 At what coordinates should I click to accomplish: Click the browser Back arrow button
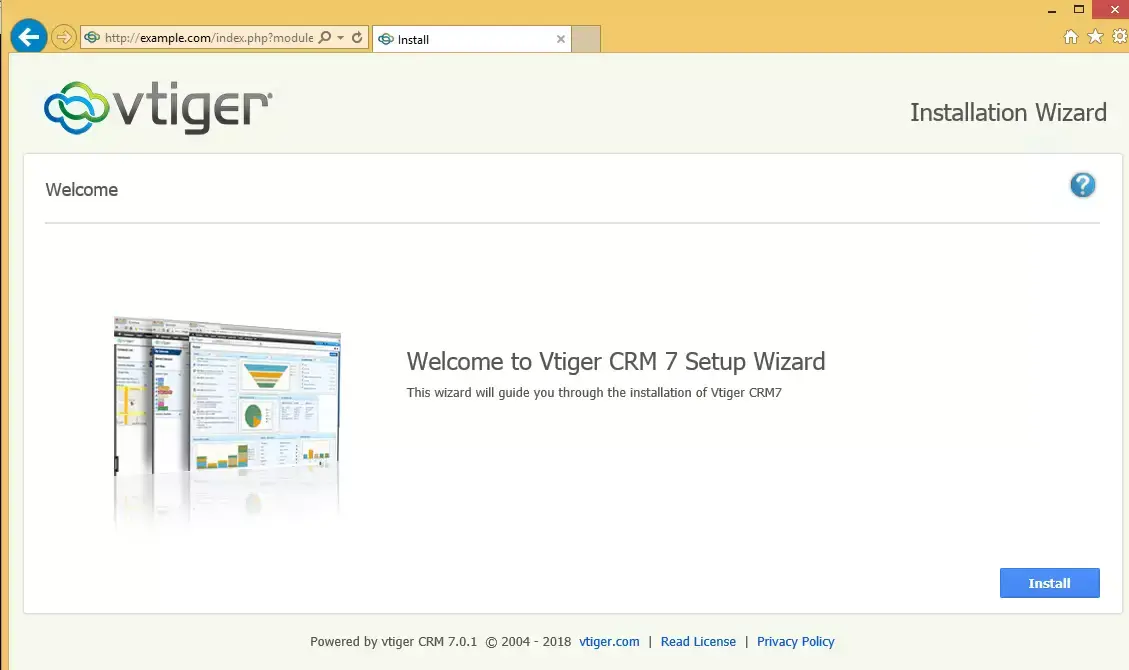click(28, 37)
